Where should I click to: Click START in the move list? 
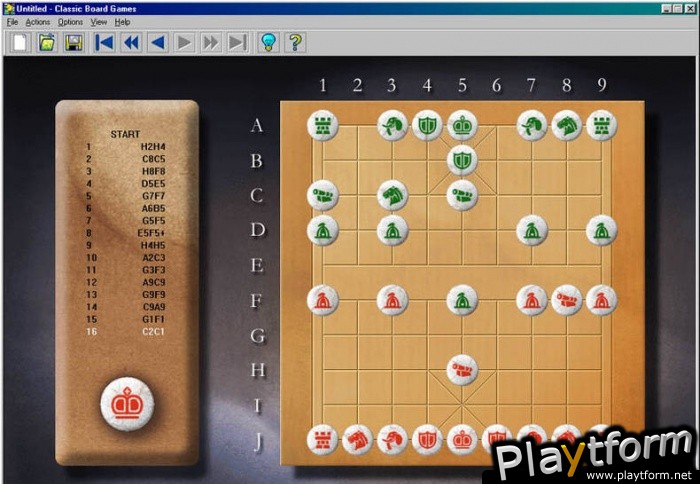[x=125, y=134]
